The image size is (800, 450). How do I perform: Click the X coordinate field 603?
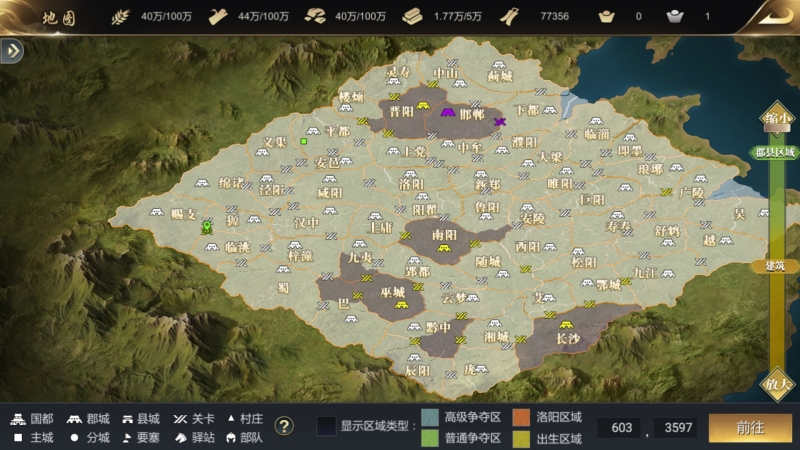(621, 428)
